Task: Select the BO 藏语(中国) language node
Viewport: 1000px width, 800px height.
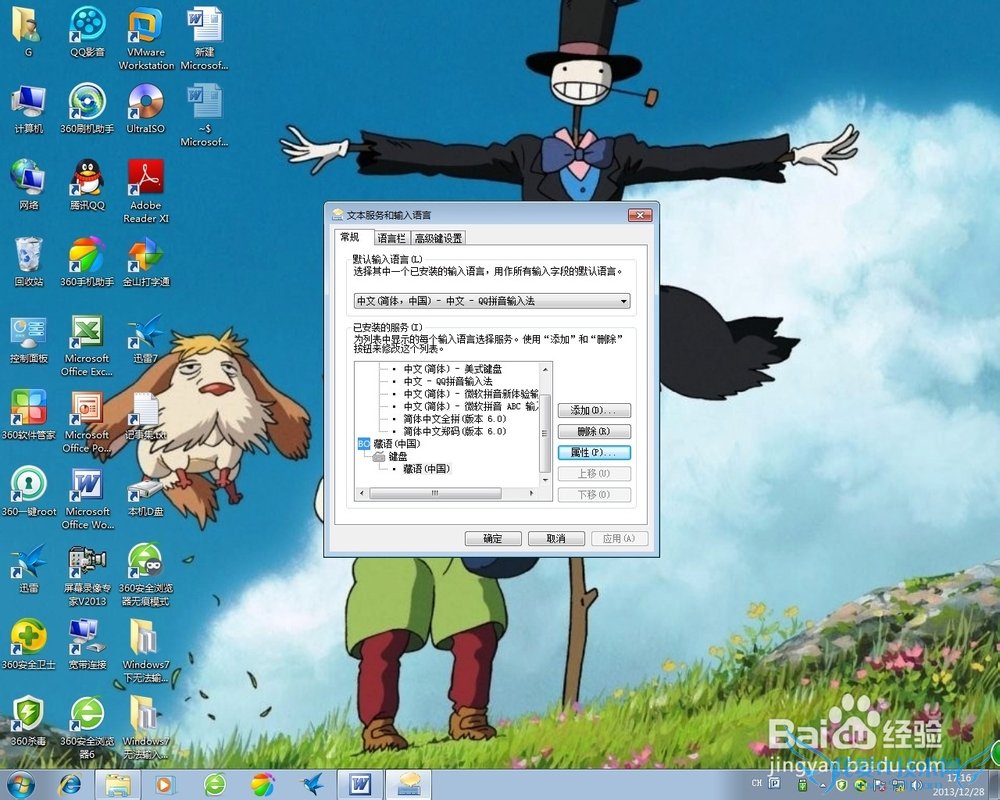Action: [390, 443]
